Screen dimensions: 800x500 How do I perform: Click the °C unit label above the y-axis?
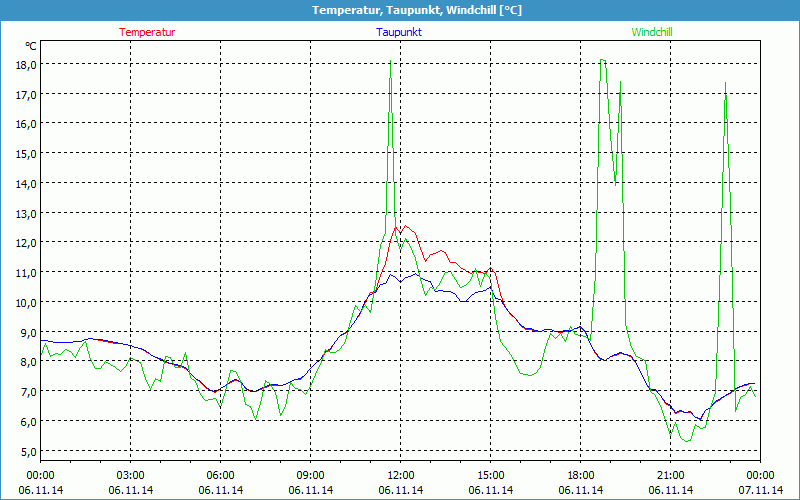click(x=31, y=46)
